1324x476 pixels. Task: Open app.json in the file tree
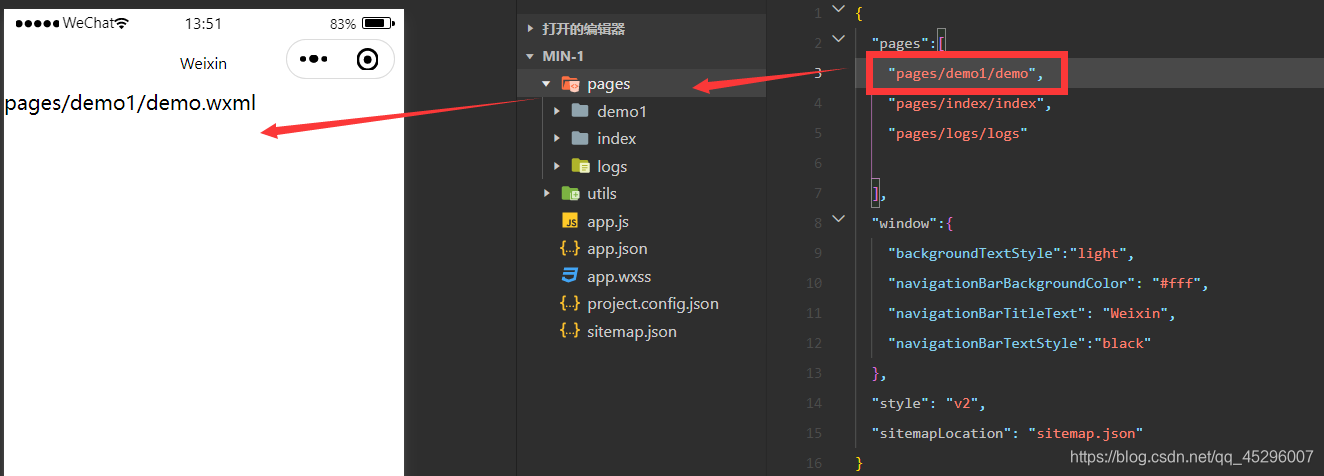617,249
